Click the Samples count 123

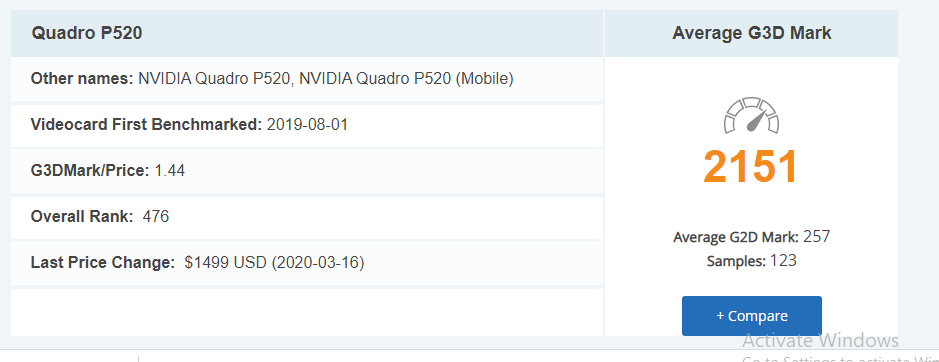click(x=783, y=261)
